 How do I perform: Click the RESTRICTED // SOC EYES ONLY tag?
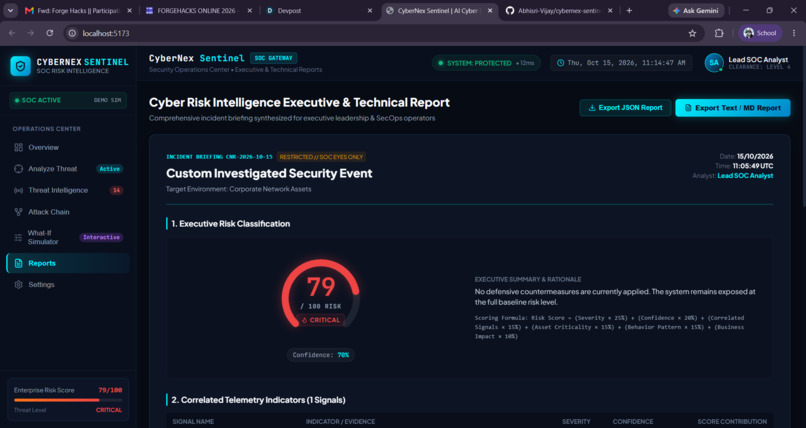(321, 157)
